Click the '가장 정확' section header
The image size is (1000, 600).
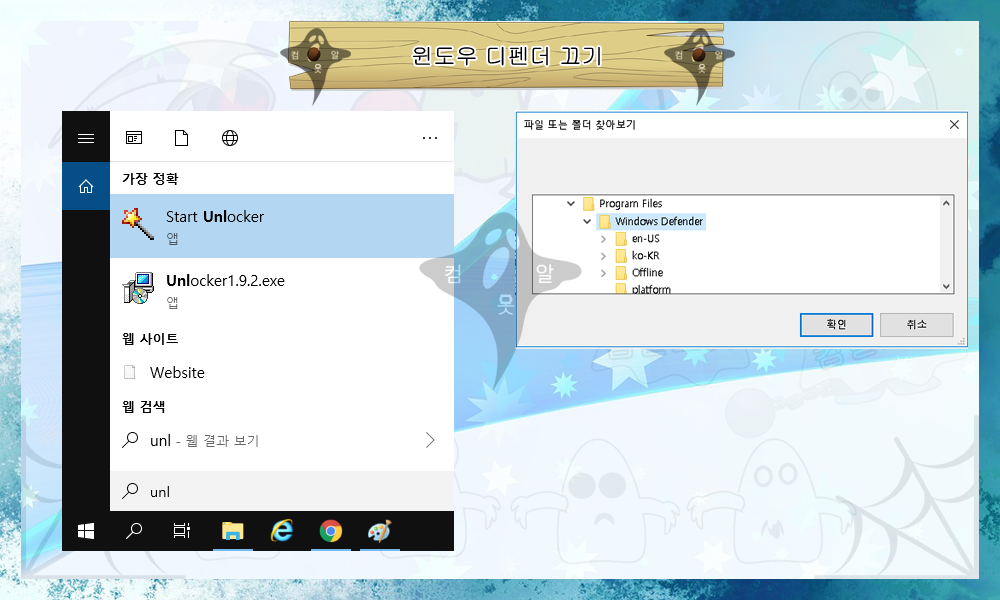coord(151,179)
